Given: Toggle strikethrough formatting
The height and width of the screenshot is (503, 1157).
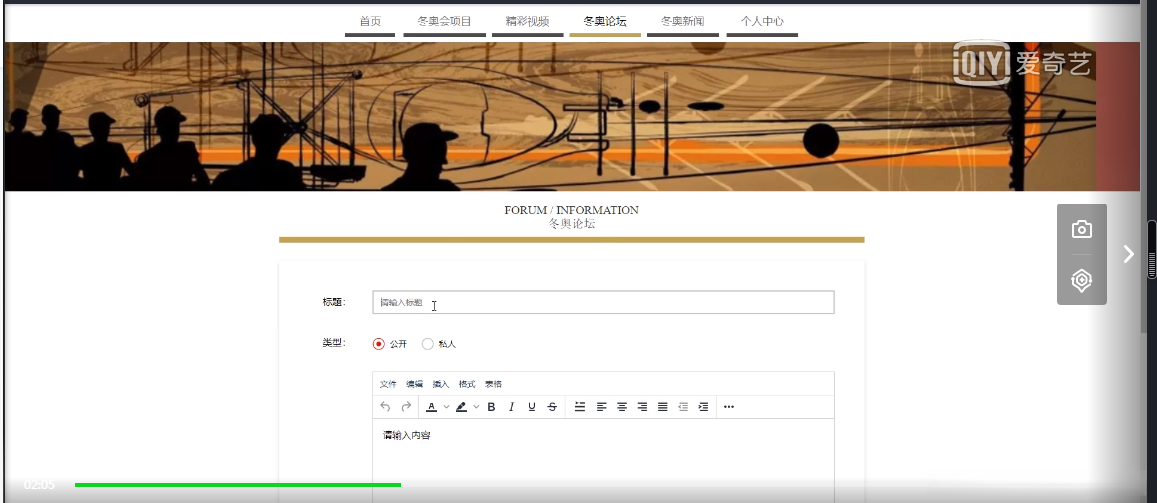Looking at the screenshot, I should point(552,407).
